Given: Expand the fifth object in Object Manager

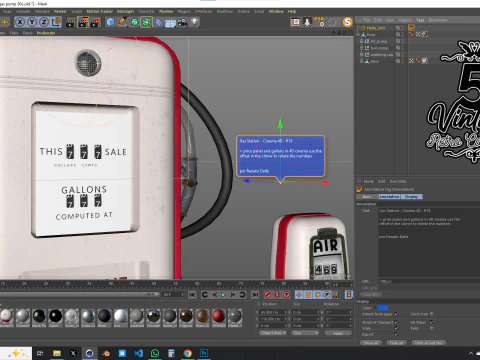Looking at the screenshot, I should click(x=362, y=55).
